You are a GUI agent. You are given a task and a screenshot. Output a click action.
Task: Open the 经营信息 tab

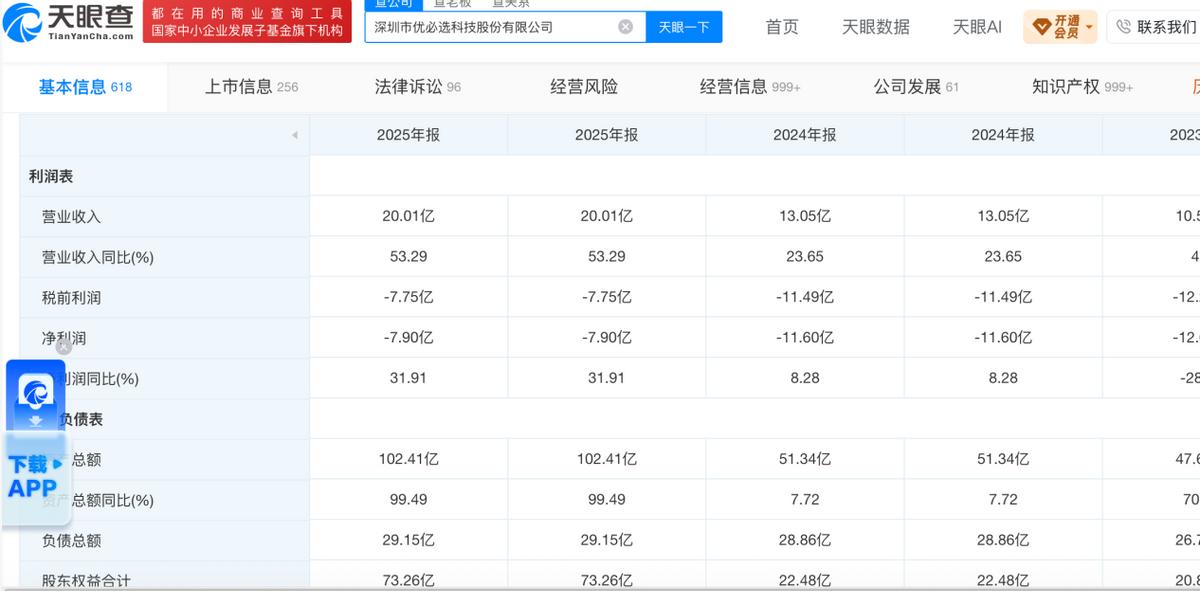750,87
